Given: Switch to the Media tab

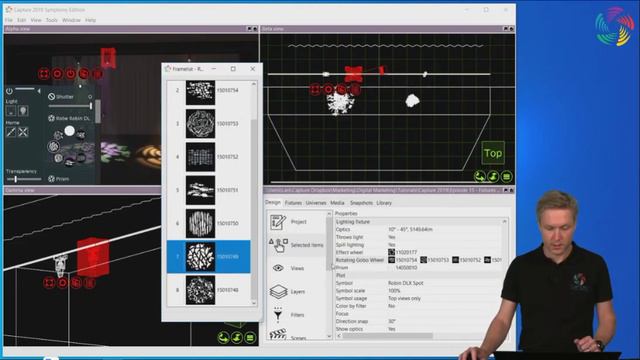Looking at the screenshot, I should click(337, 203).
